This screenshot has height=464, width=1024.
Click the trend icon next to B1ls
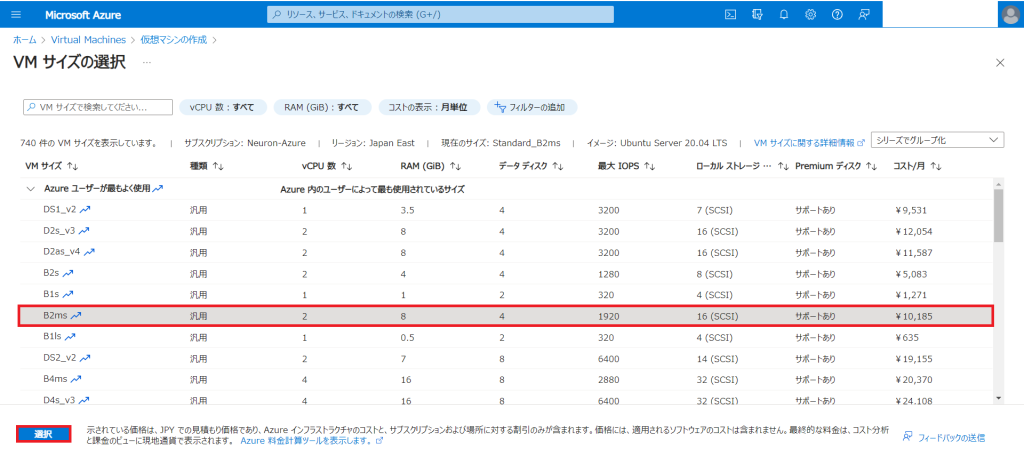(71, 337)
